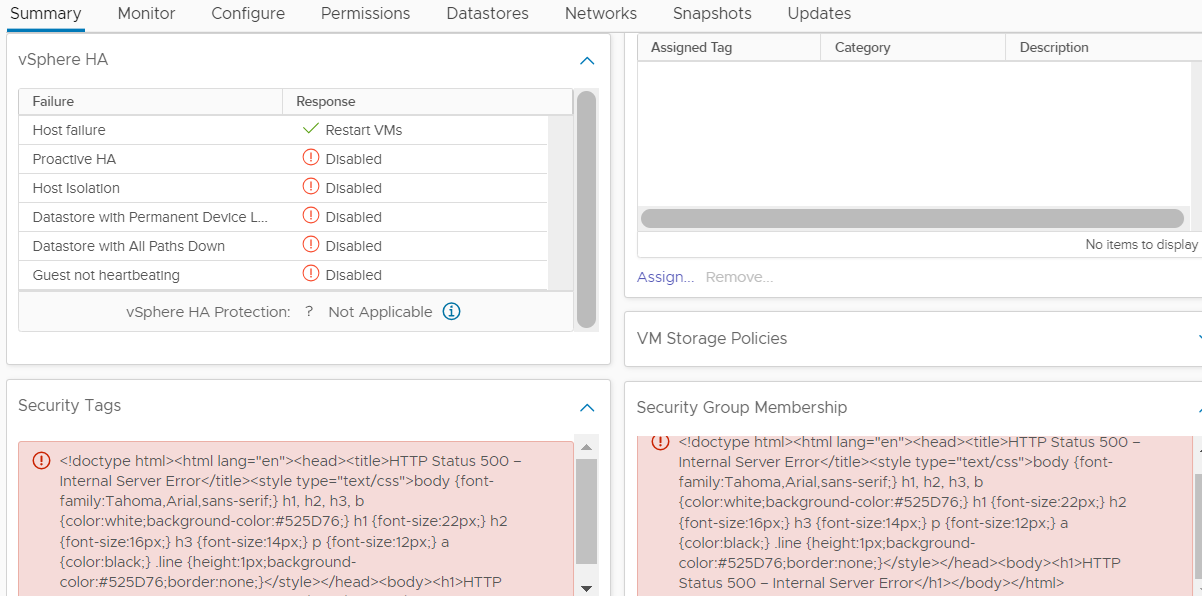Click the Remove... tag link
This screenshot has height=596, width=1202.
pos(739,277)
